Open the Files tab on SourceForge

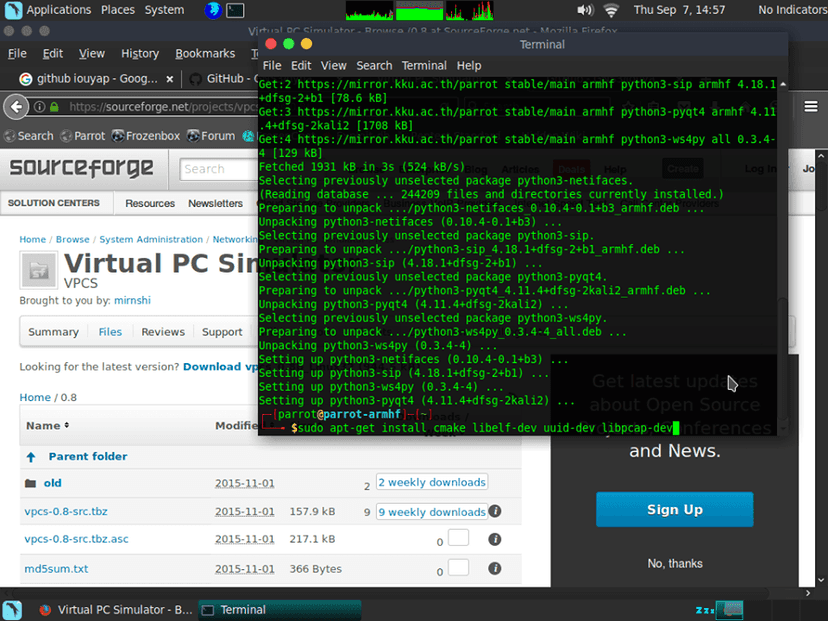click(110, 332)
